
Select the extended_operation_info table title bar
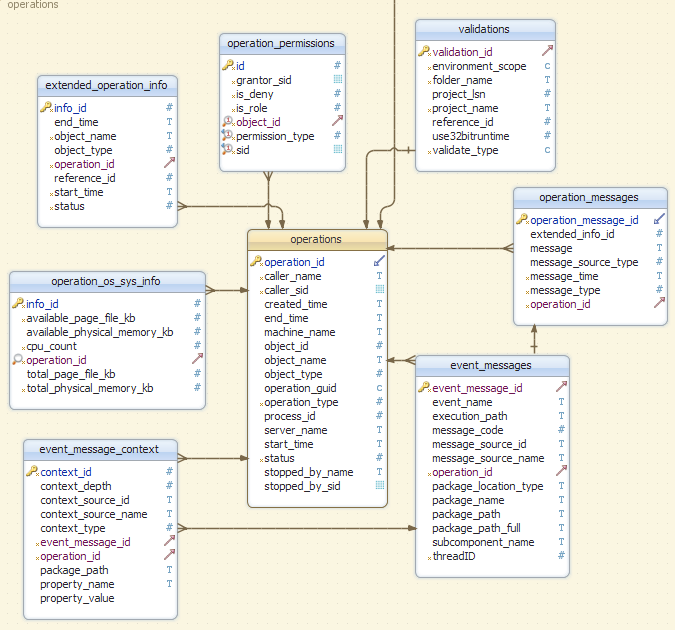(106, 85)
